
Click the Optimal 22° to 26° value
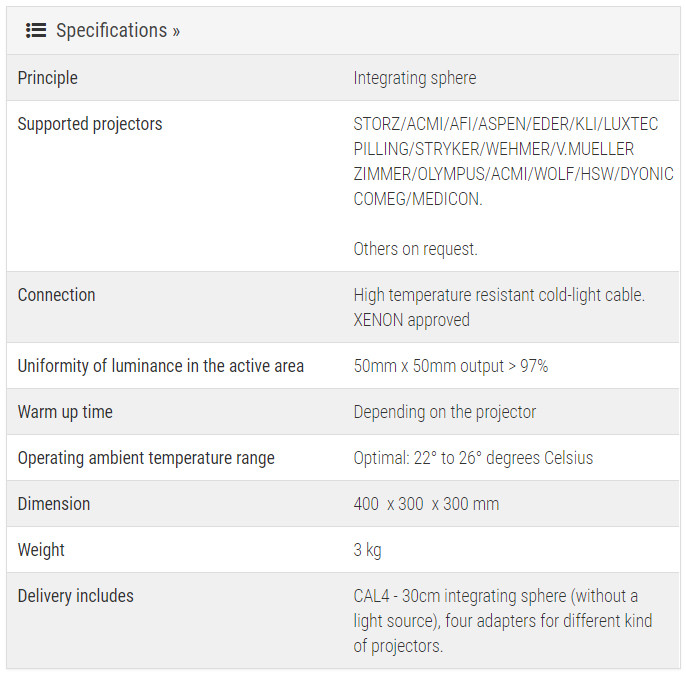click(473, 458)
